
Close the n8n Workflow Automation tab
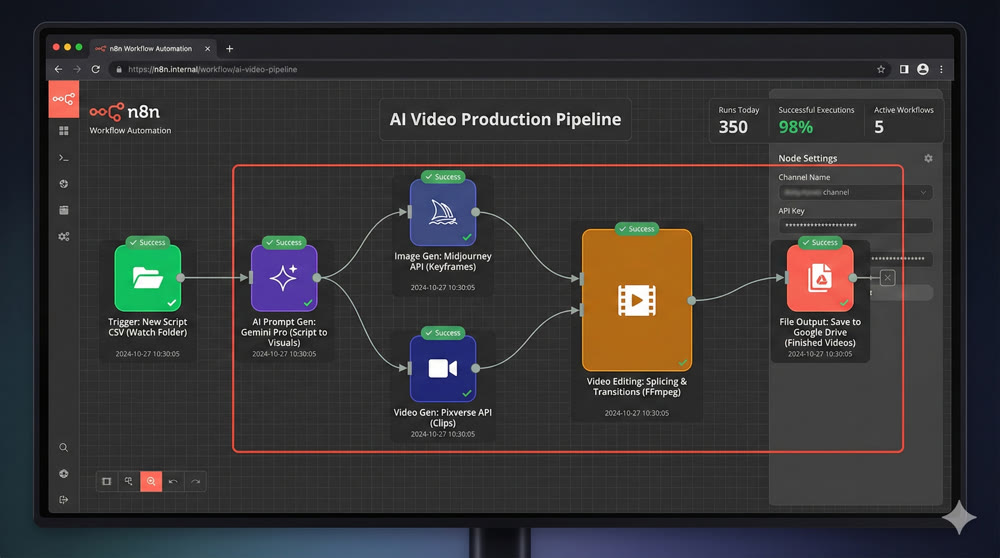pyautogui.click(x=207, y=48)
